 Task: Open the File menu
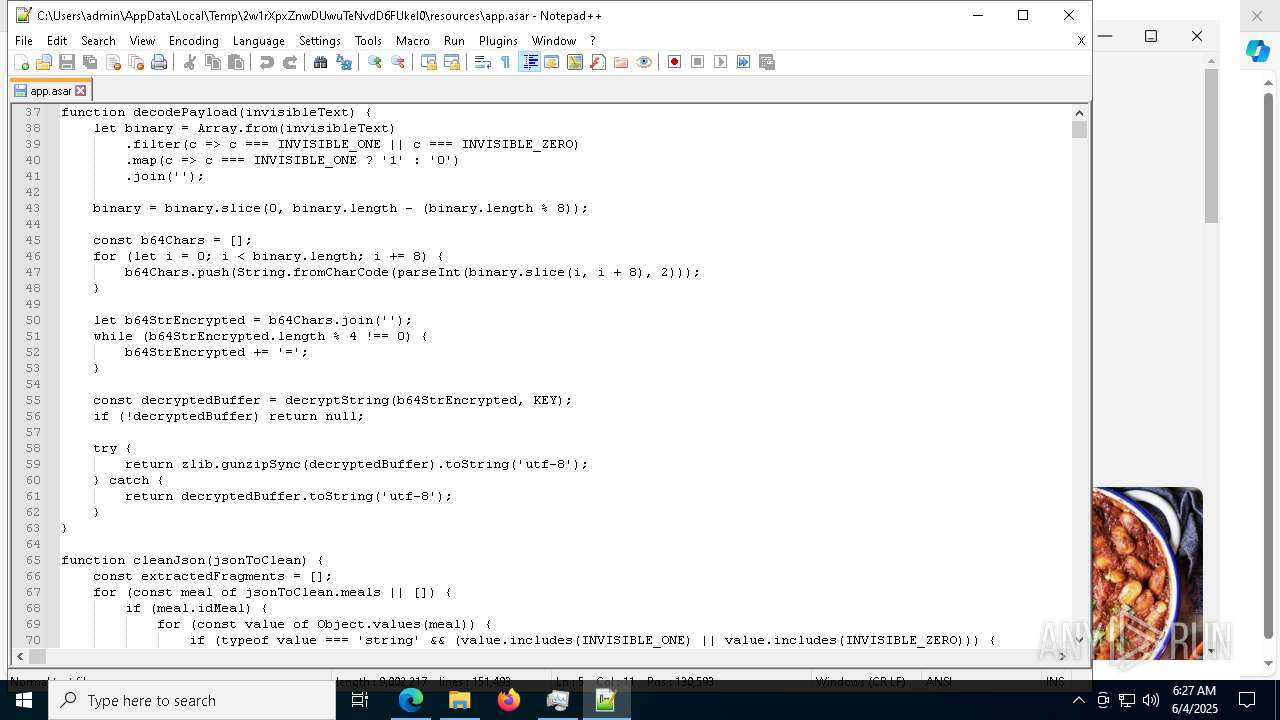click(24, 41)
